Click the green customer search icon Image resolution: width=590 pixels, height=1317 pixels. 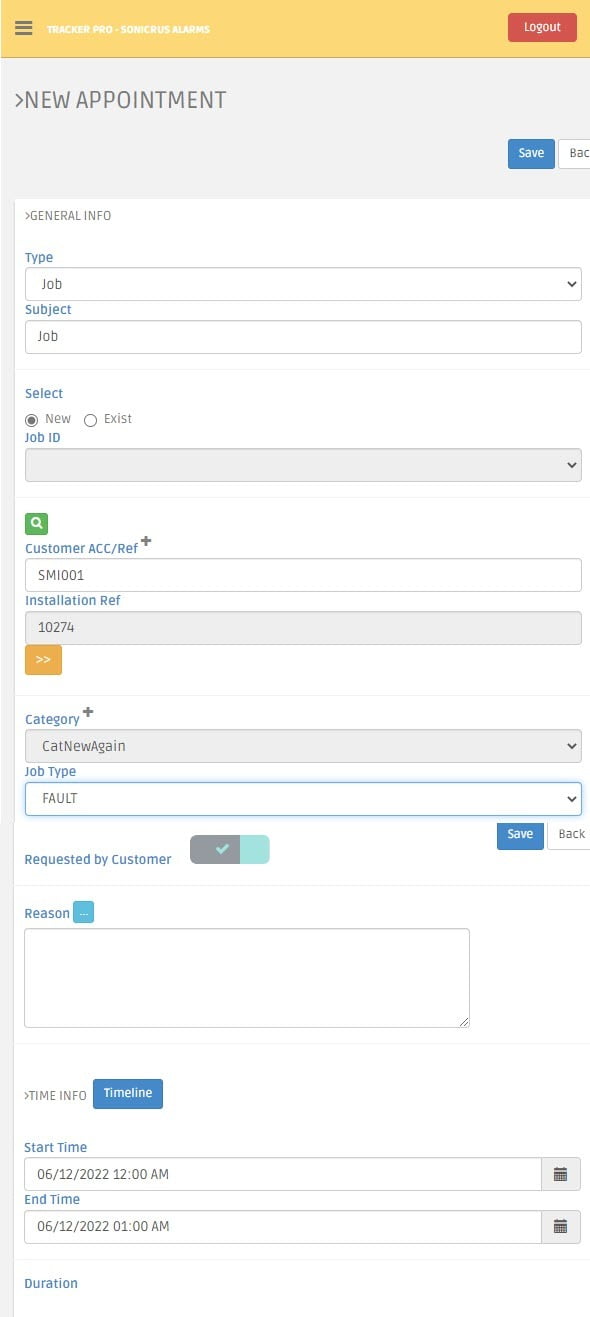(36, 523)
